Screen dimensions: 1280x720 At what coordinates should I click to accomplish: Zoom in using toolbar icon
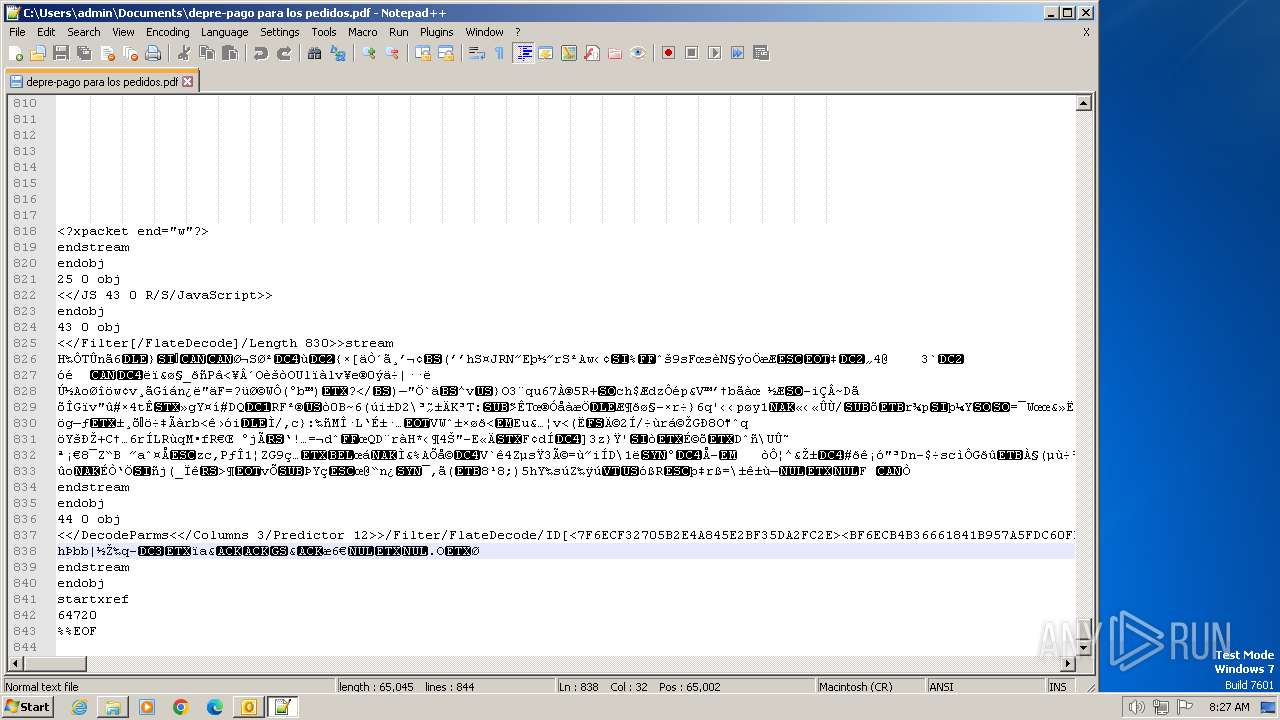369,53
